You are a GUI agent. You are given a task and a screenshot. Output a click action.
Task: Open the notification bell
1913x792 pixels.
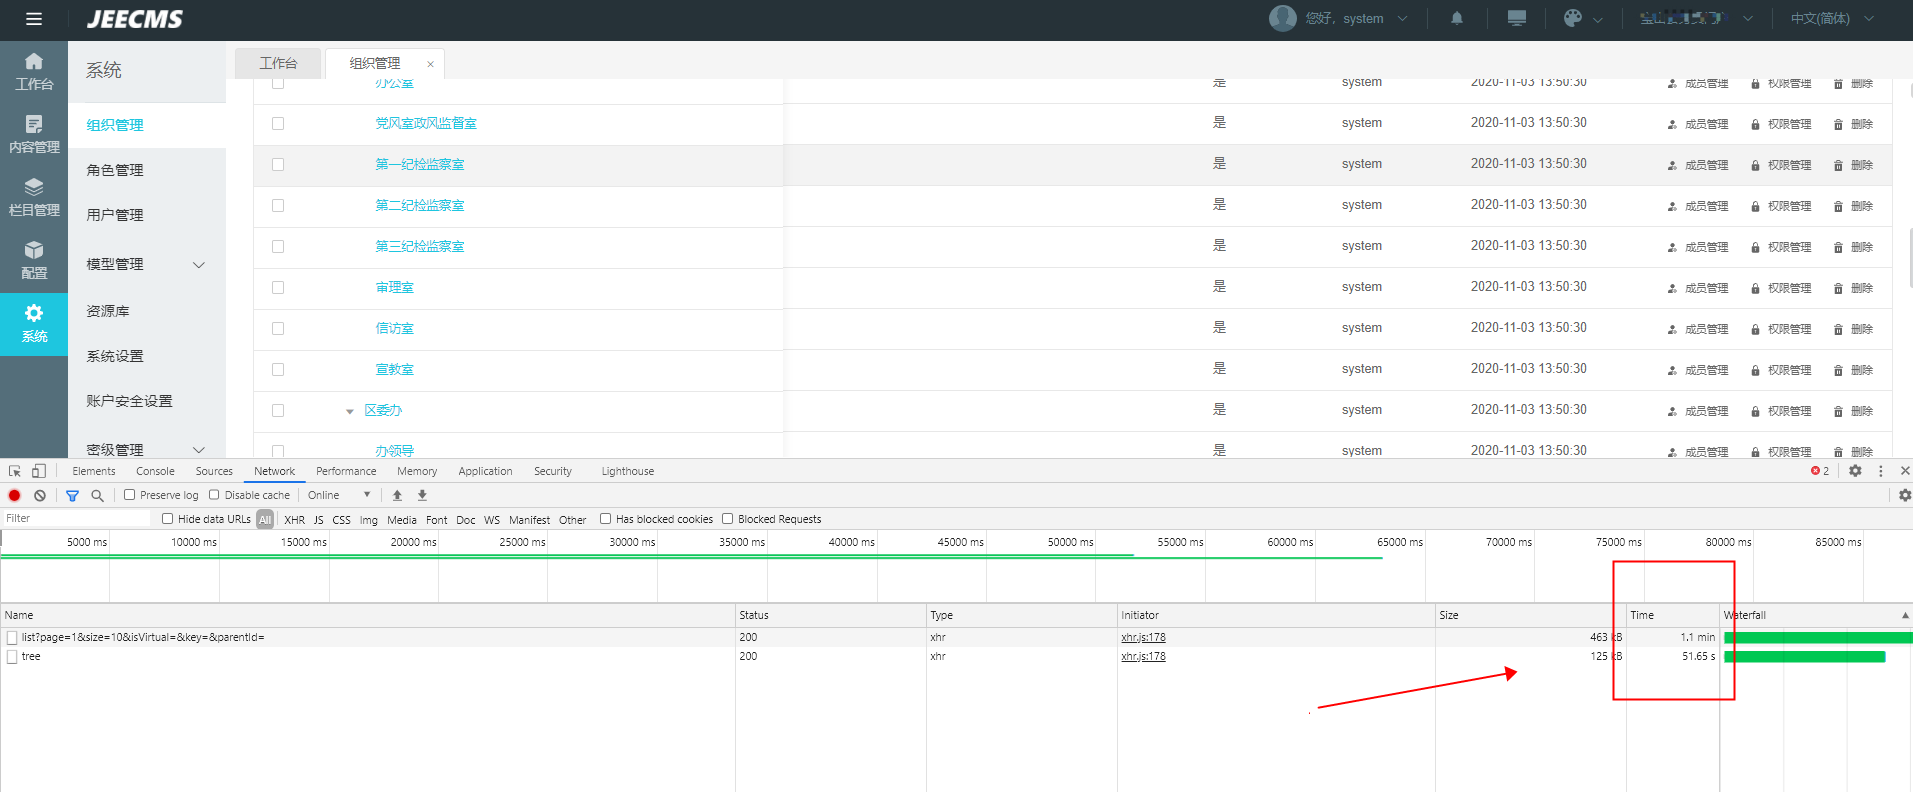tap(1457, 18)
